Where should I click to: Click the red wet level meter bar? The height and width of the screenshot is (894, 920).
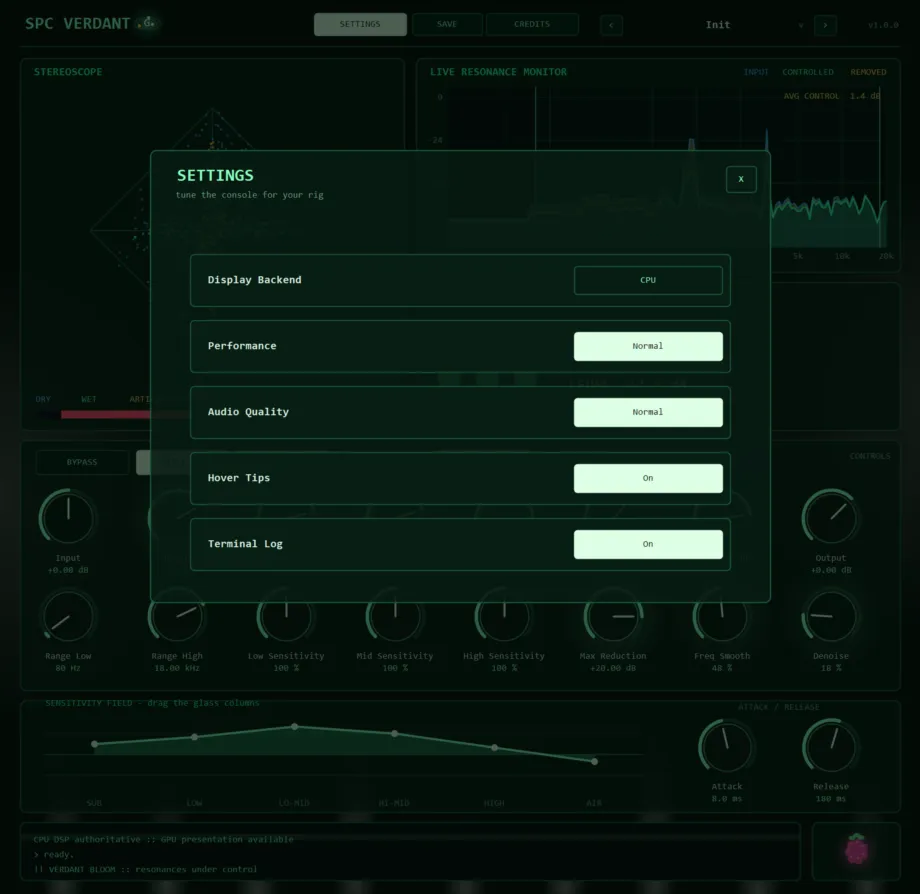pyautogui.click(x=106, y=415)
